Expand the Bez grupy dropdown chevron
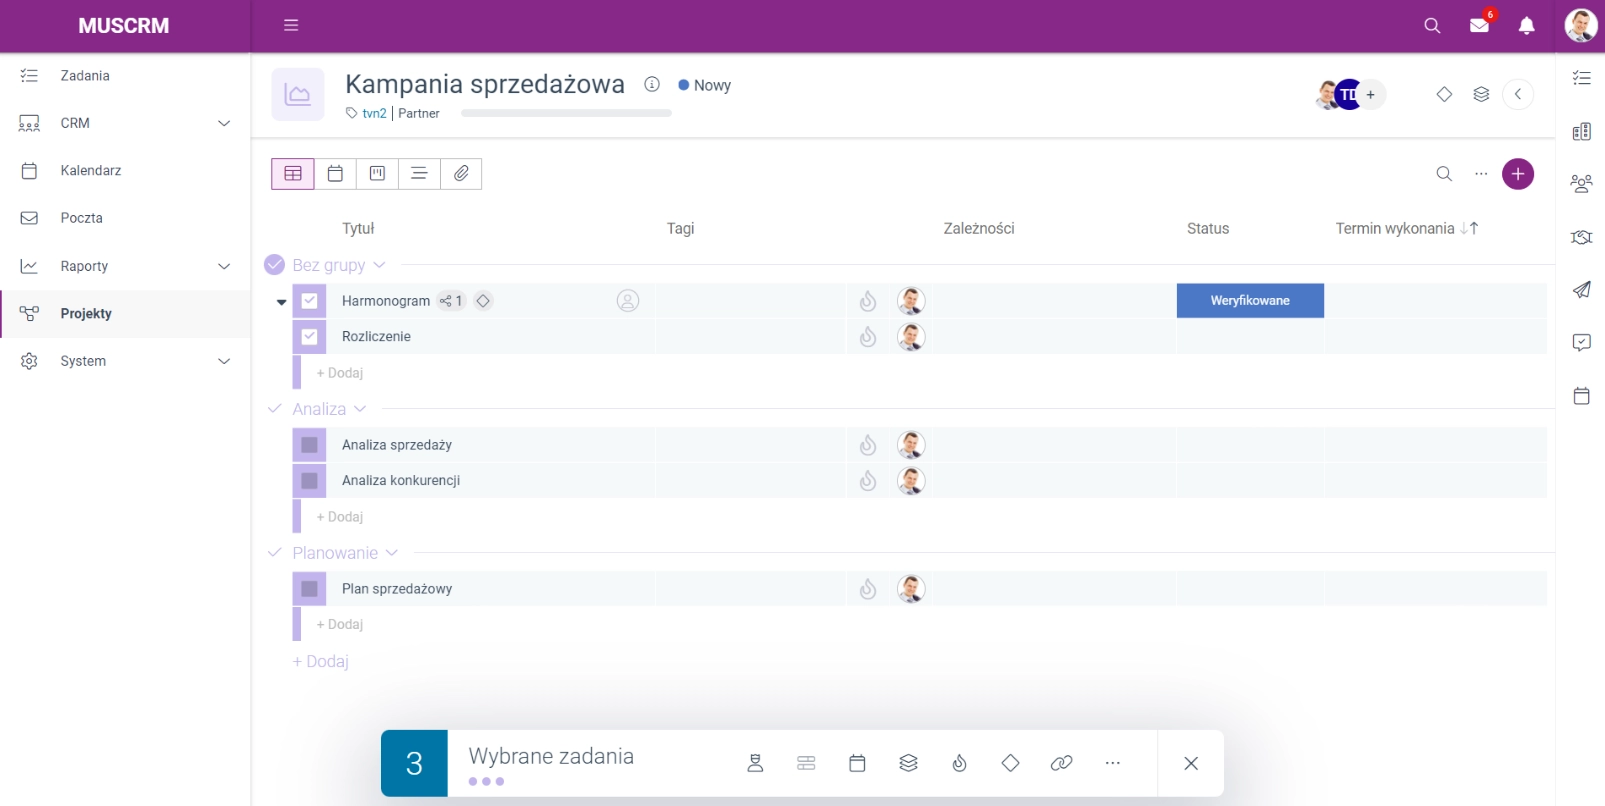The height and width of the screenshot is (806, 1605). 379,265
